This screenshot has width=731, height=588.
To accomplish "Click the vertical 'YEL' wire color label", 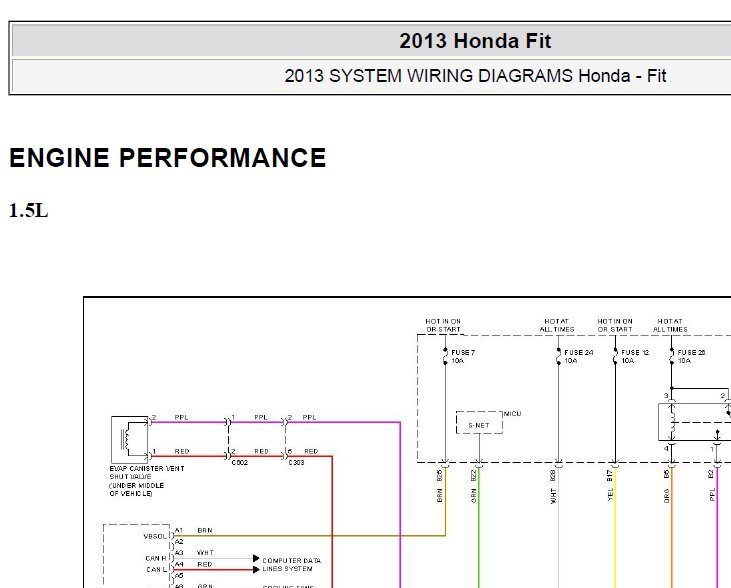I will pyautogui.click(x=610, y=495).
